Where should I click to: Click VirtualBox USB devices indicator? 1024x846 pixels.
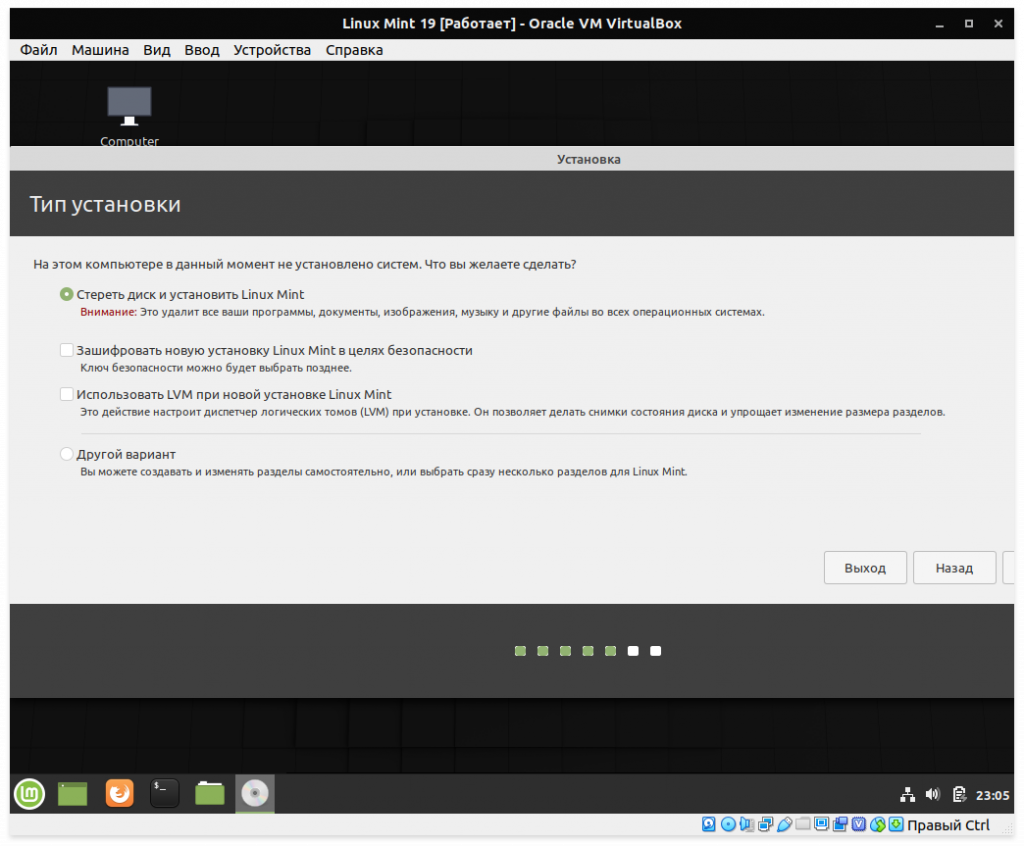[x=784, y=824]
